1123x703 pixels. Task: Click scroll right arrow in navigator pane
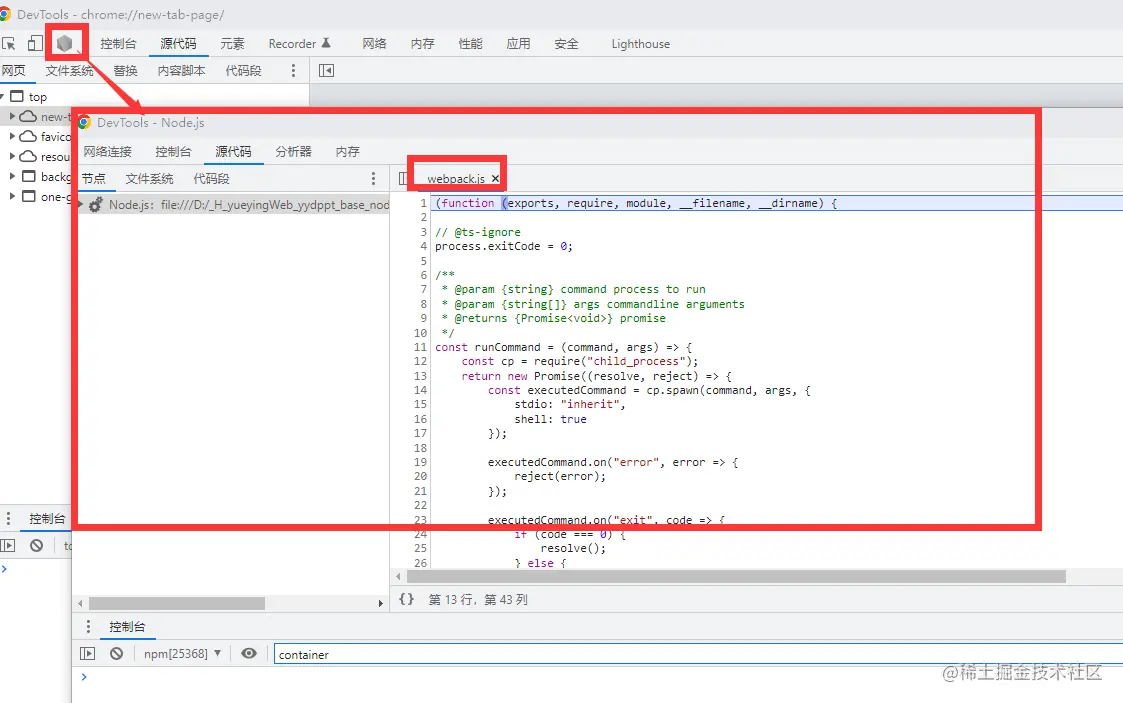click(380, 603)
